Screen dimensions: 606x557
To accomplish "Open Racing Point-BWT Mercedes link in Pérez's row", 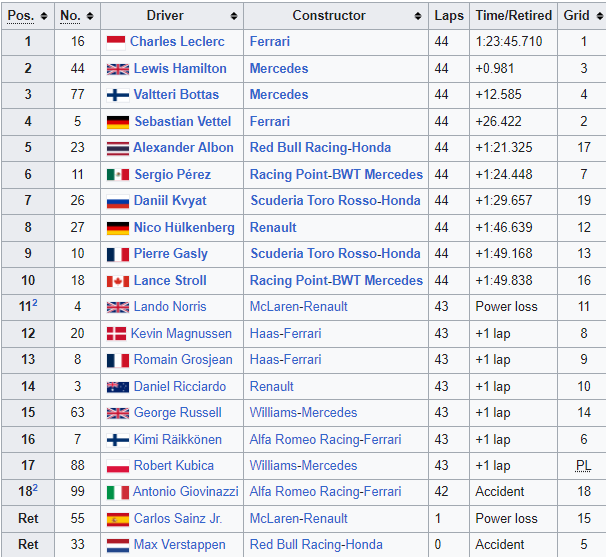I will (x=336, y=174).
